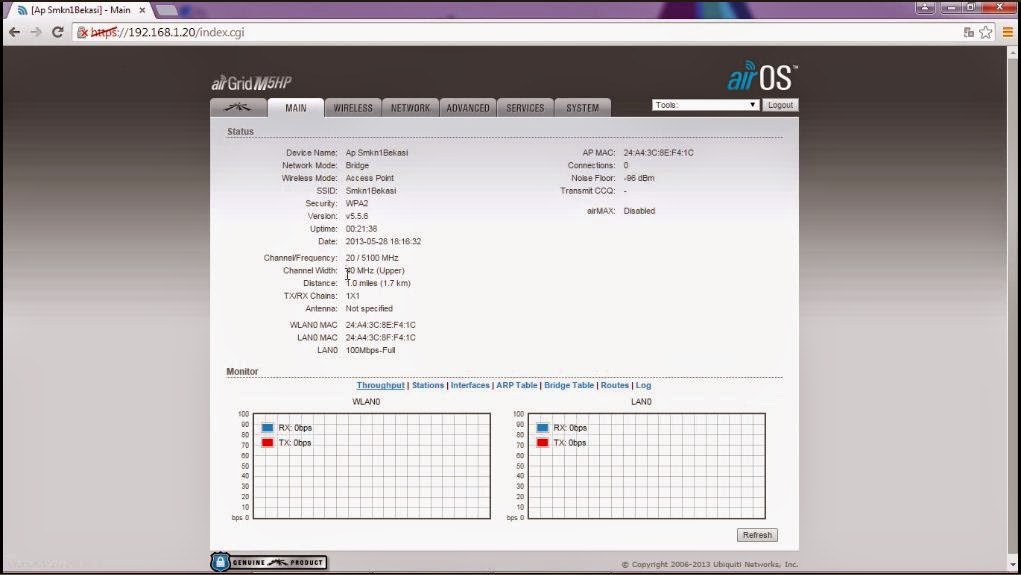Click the Security WPA2 value
1021x575 pixels.
pyautogui.click(x=356, y=204)
